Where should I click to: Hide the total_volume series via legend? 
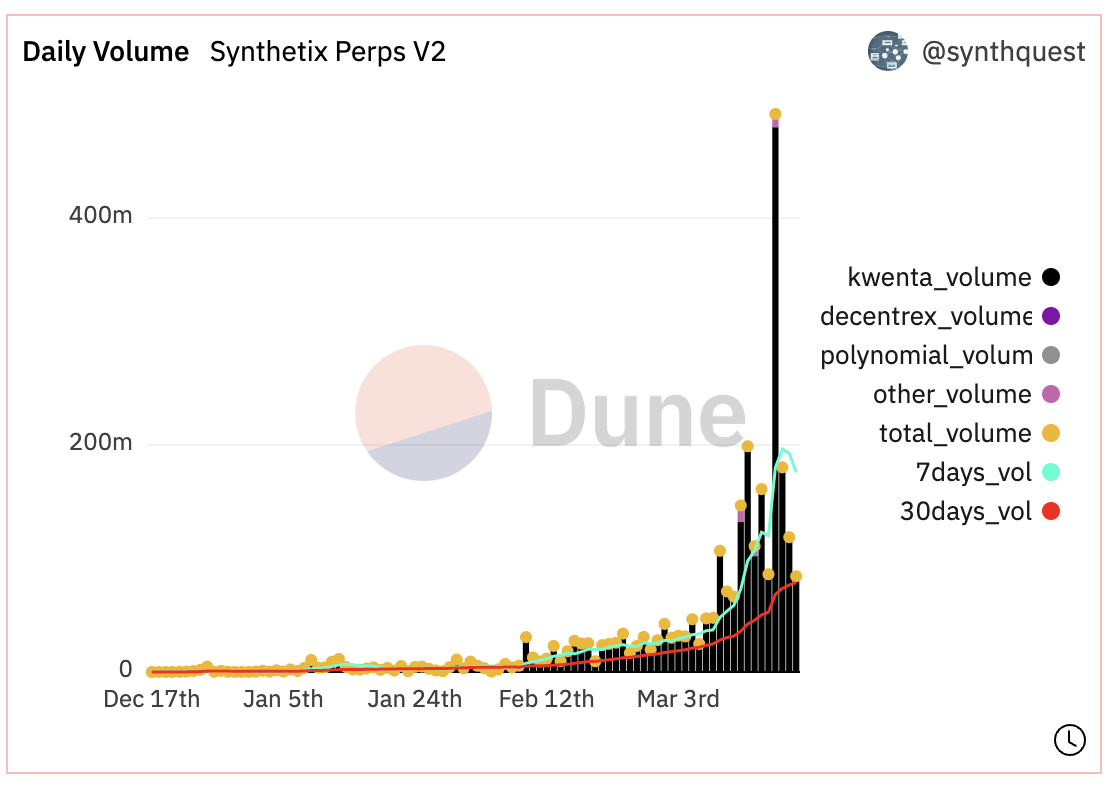(x=954, y=434)
